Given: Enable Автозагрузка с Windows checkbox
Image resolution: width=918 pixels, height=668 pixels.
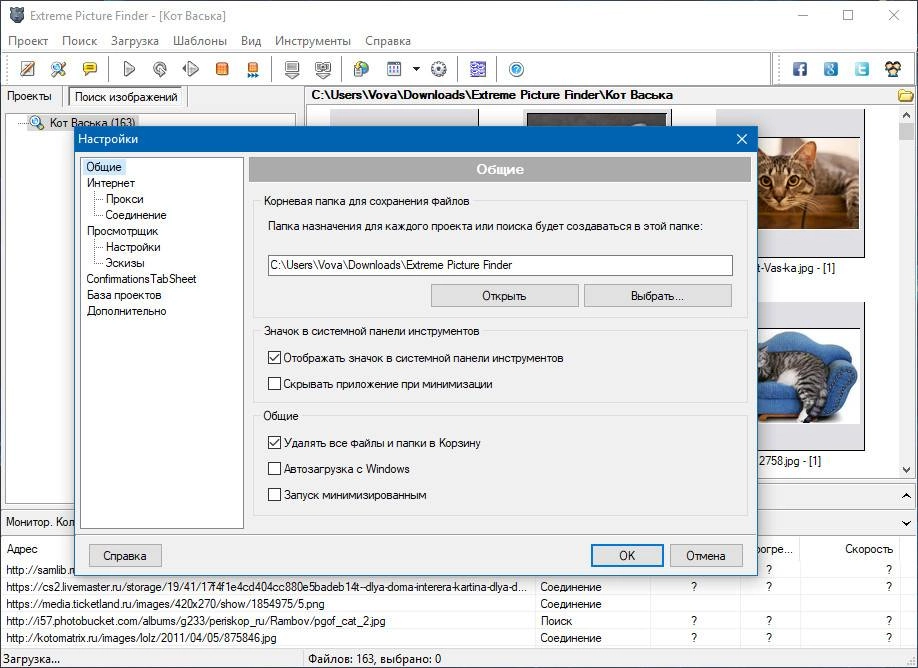Looking at the screenshot, I should [274, 468].
